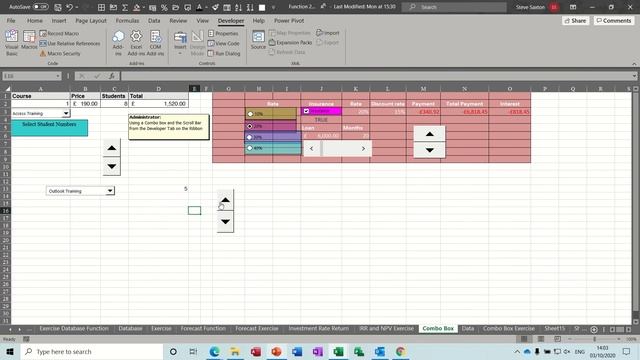The image size is (640, 360).
Task: Switch to the Page Layout tab
Action: 91,20
